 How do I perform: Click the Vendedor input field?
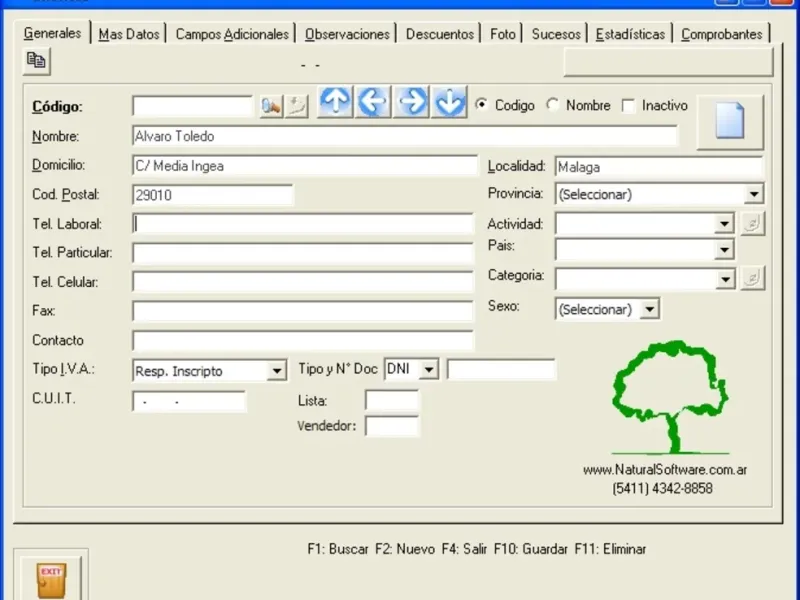(x=392, y=426)
